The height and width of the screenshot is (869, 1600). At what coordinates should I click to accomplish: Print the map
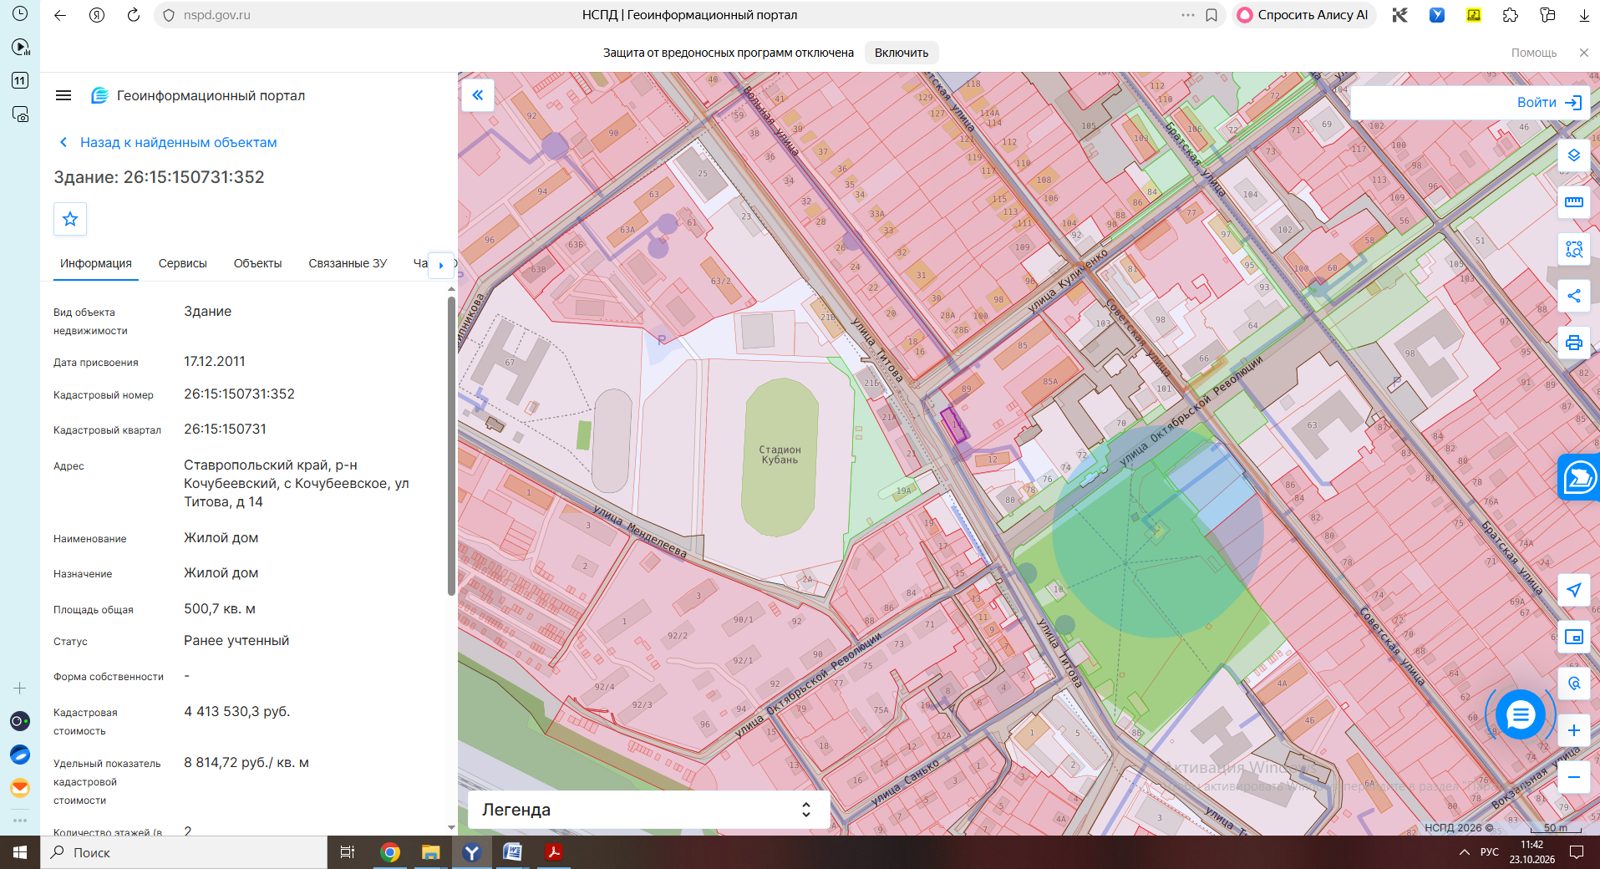pyautogui.click(x=1574, y=343)
